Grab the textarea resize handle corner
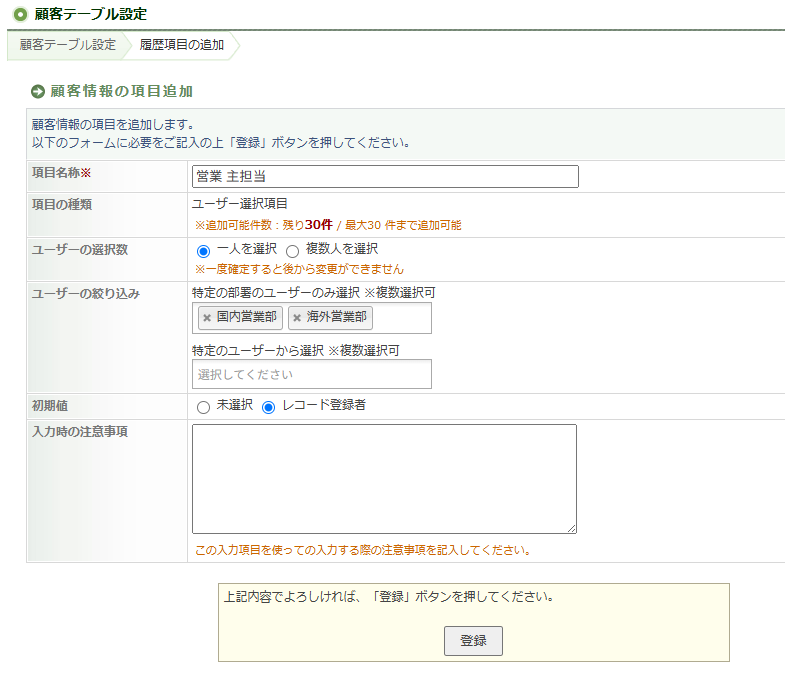The height and width of the screenshot is (678, 785). click(572, 529)
